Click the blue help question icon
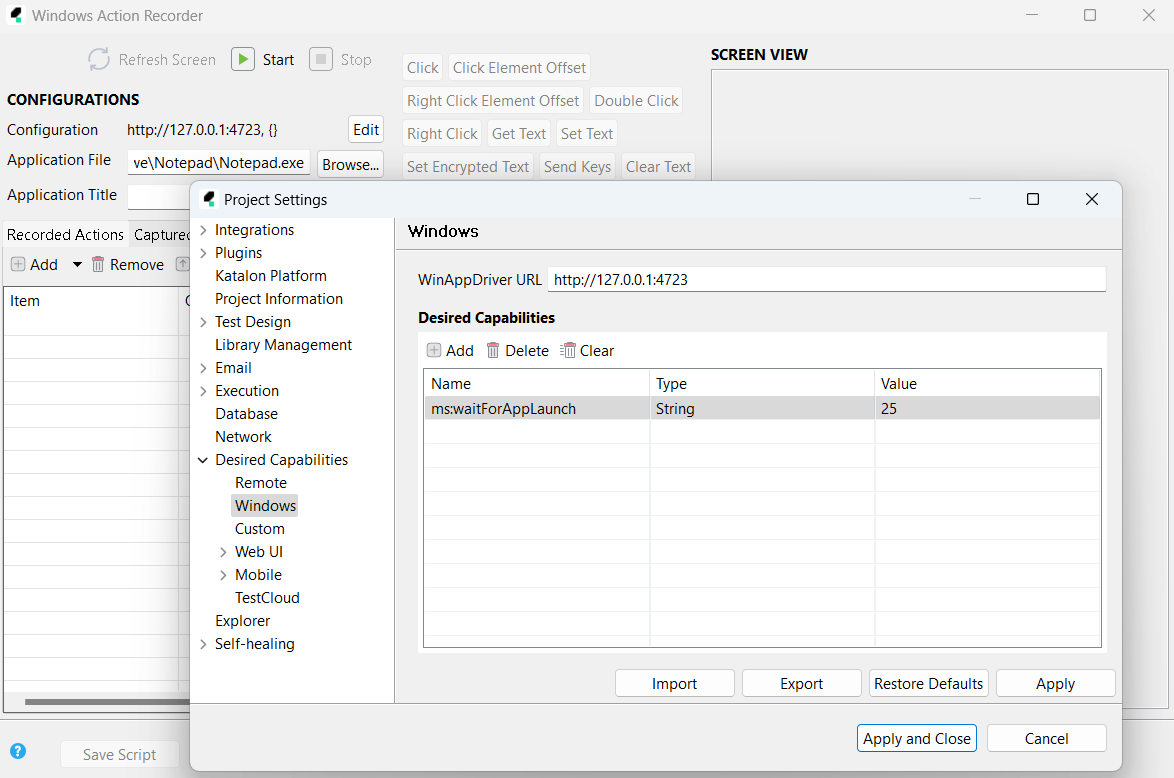This screenshot has width=1174, height=778. (18, 751)
